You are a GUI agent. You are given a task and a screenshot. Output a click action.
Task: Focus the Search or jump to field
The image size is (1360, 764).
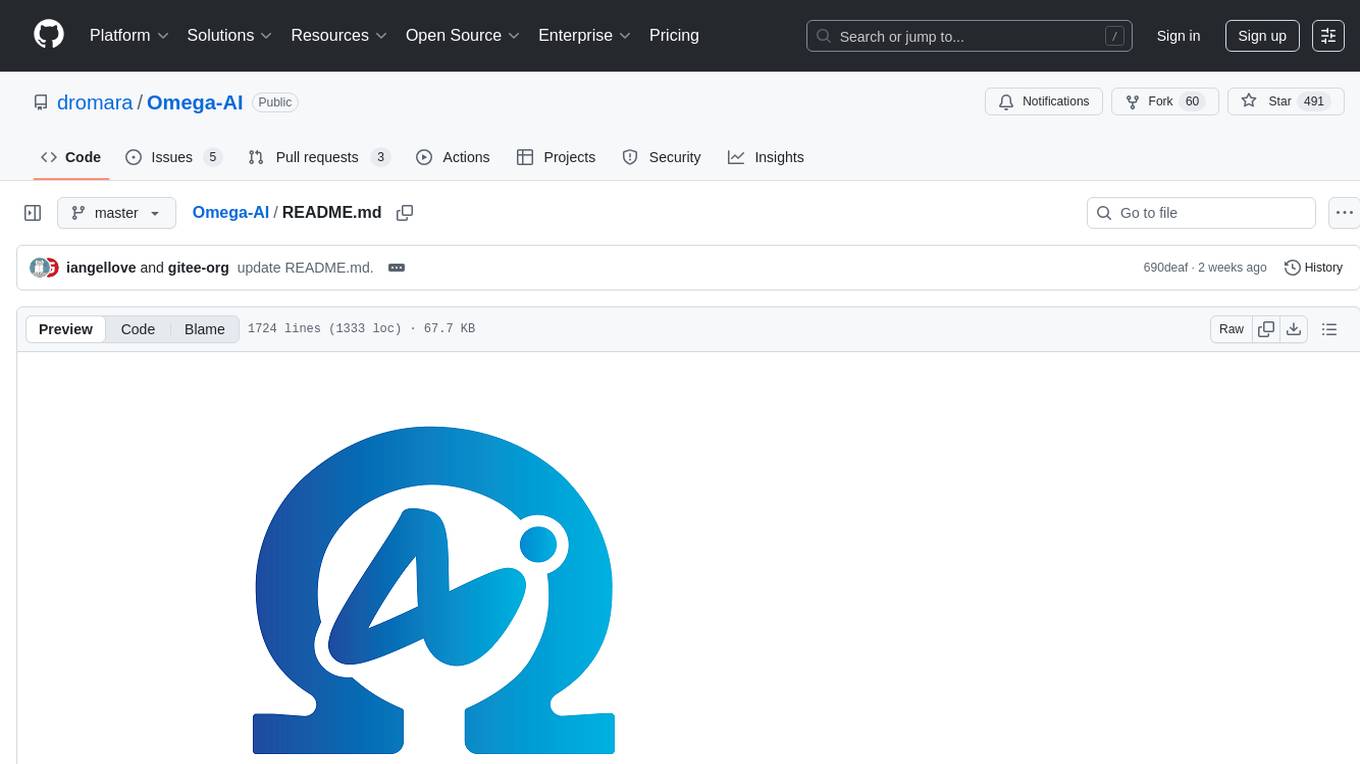coord(969,36)
